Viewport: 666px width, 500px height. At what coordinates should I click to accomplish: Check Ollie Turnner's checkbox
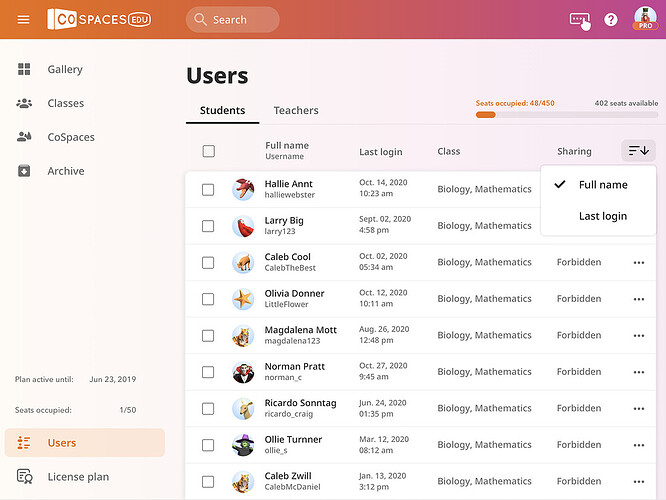pyautogui.click(x=208, y=445)
